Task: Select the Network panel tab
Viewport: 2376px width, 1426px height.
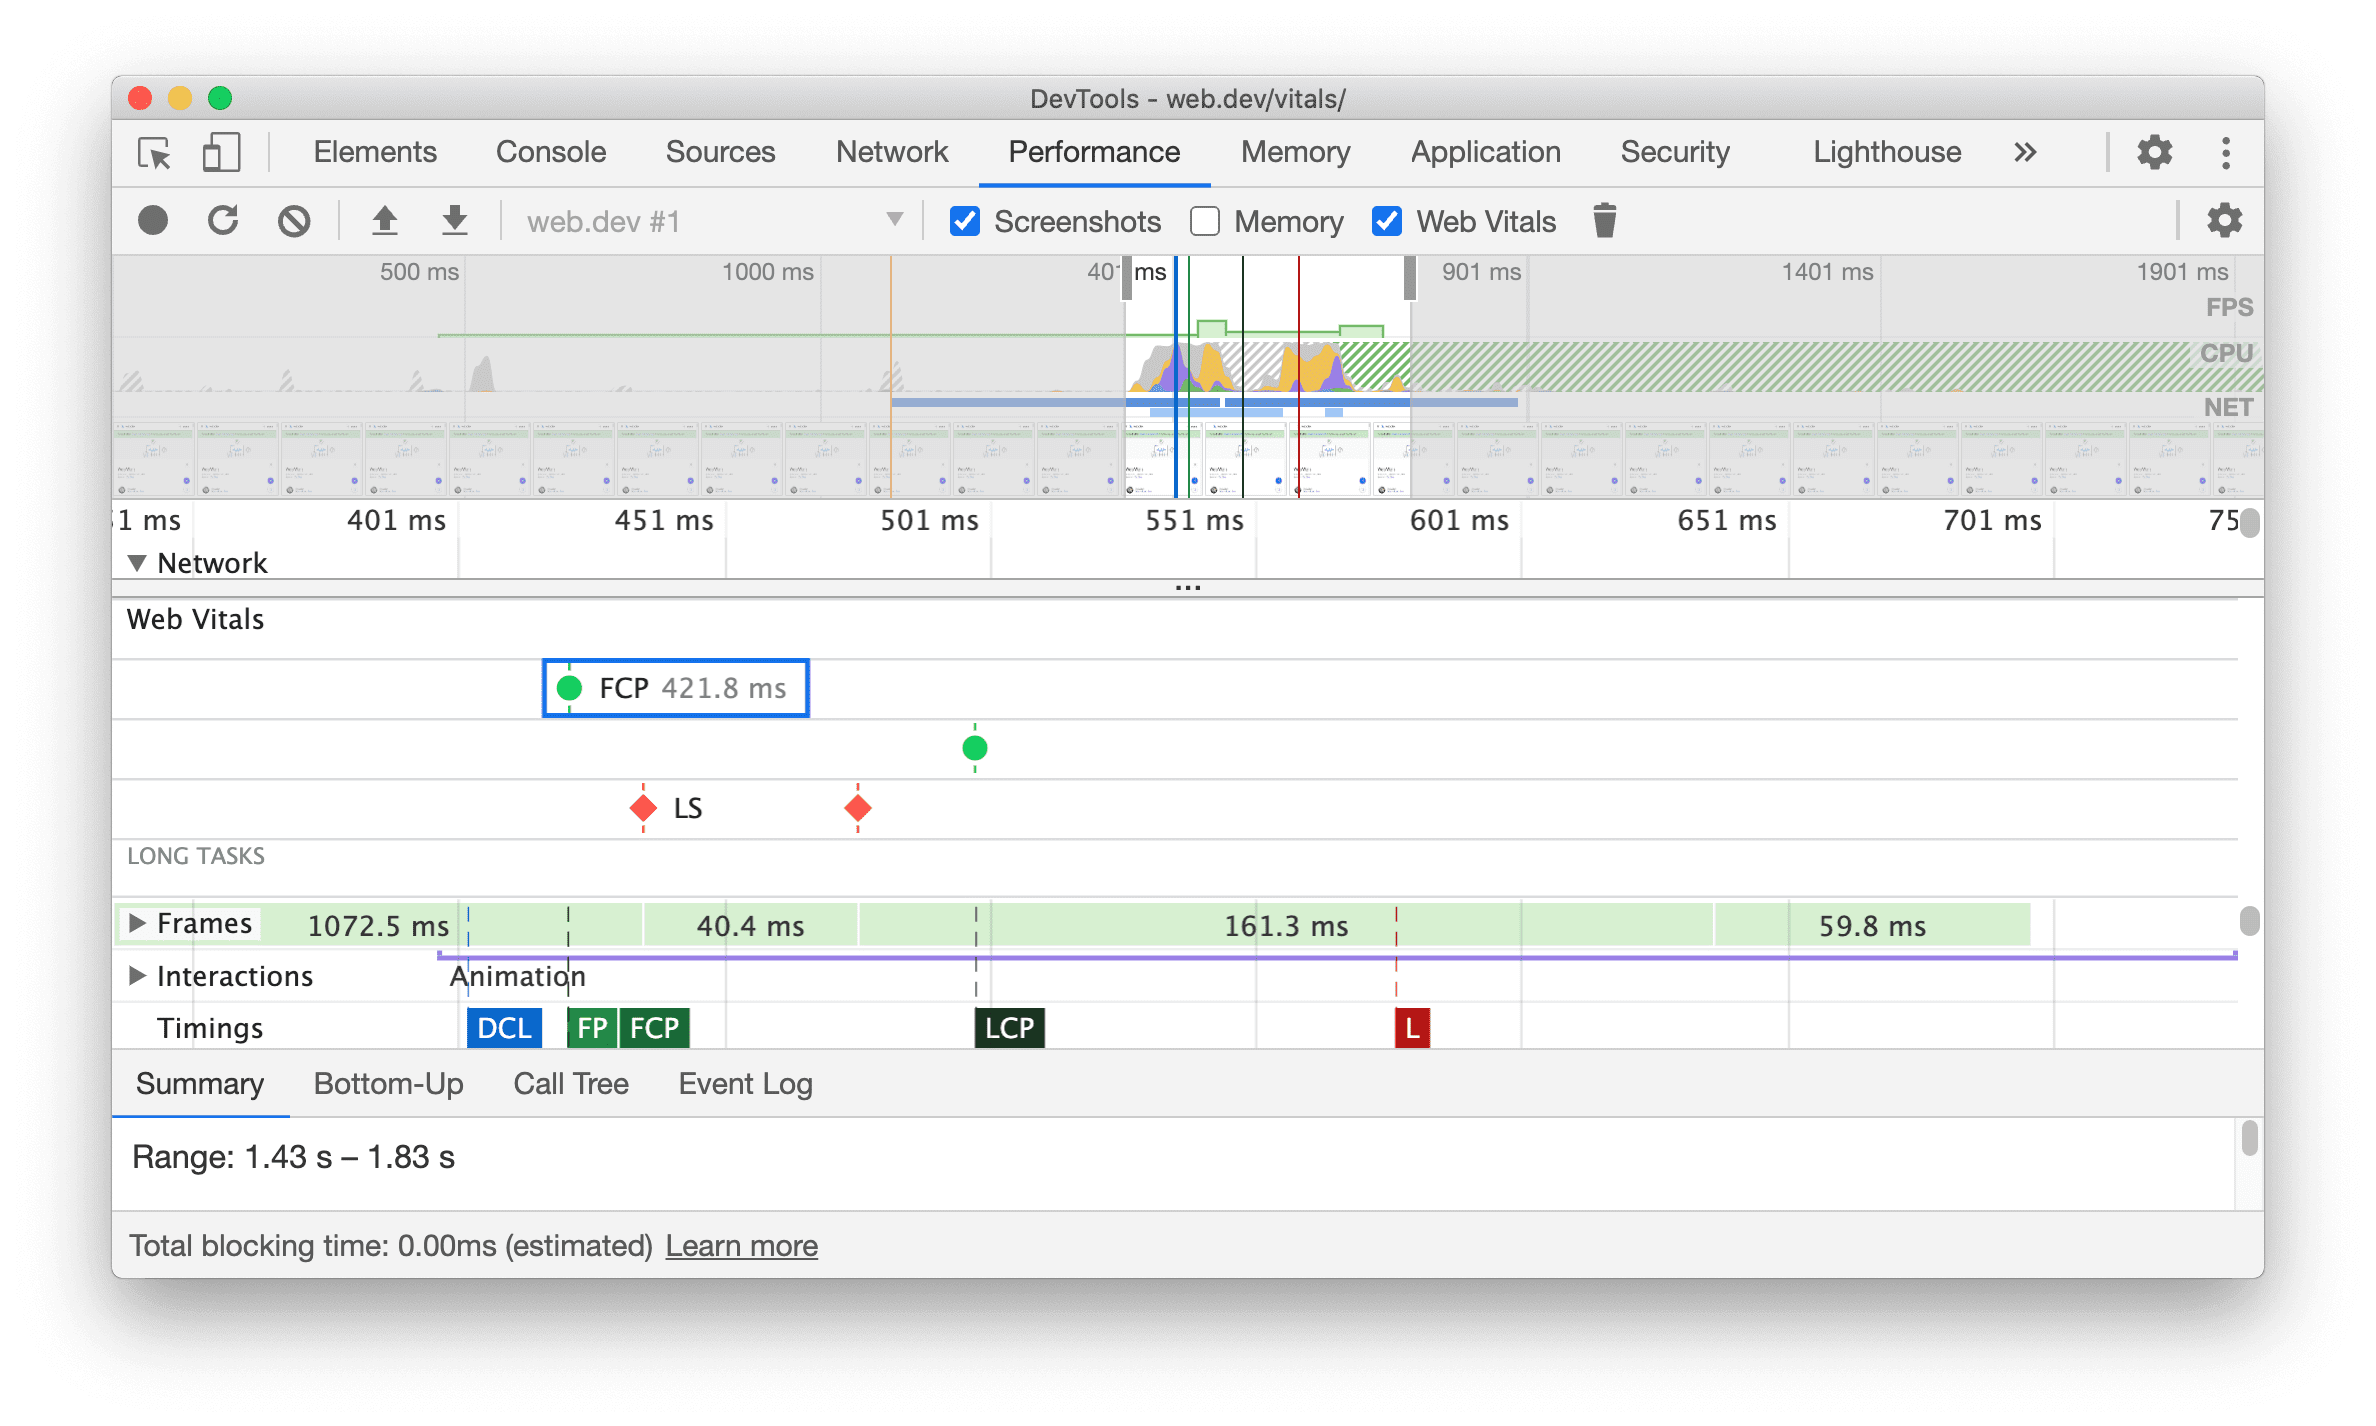Action: [891, 153]
